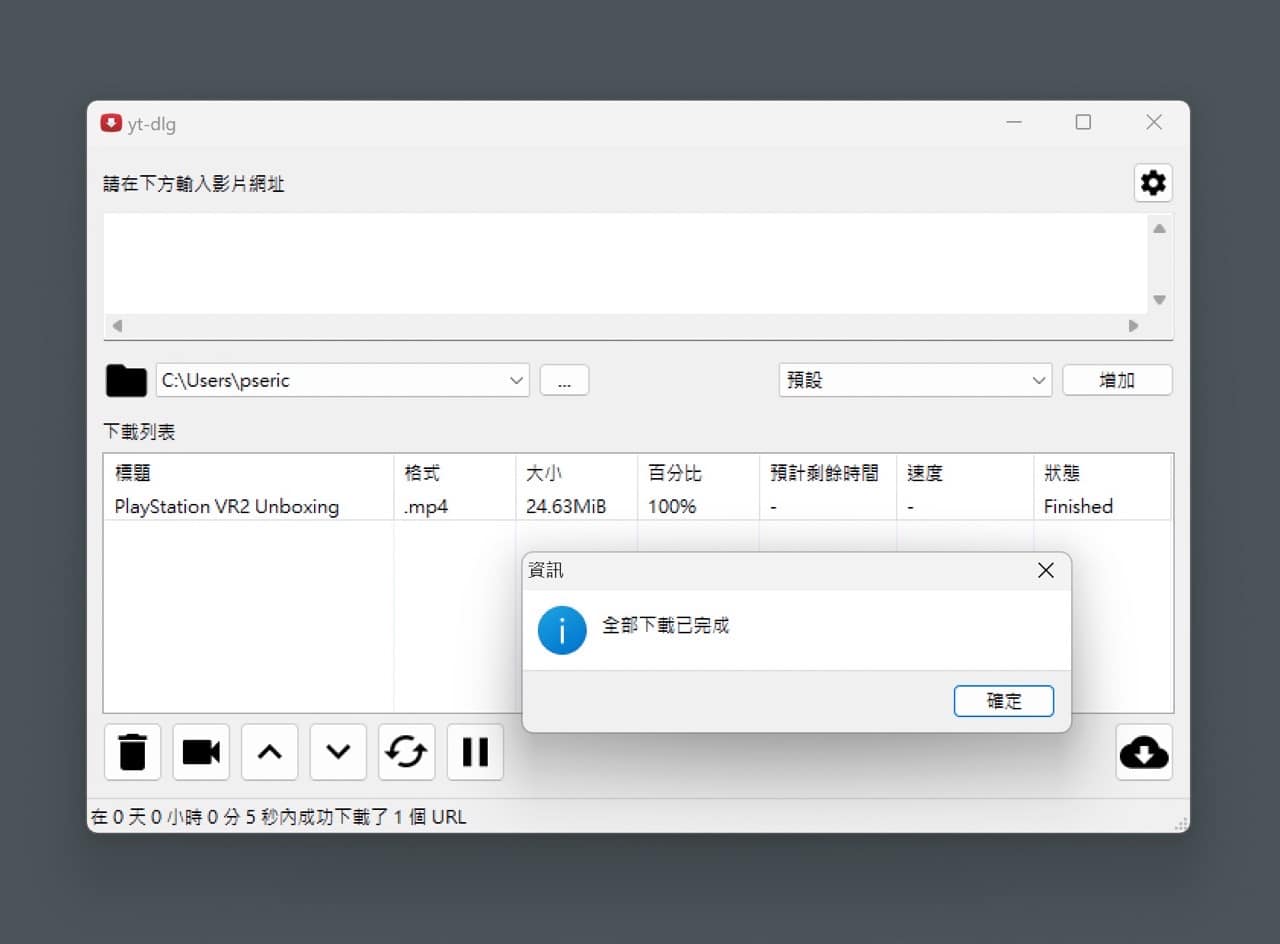
Task: Click the 100% percentage cell
Action: (672, 507)
